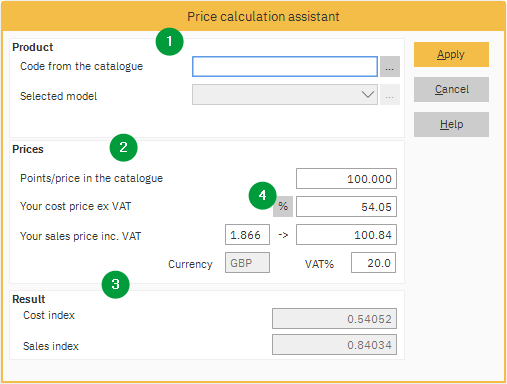Click the 'Points/price in the catalogue' label

pyautogui.click(x=92, y=178)
